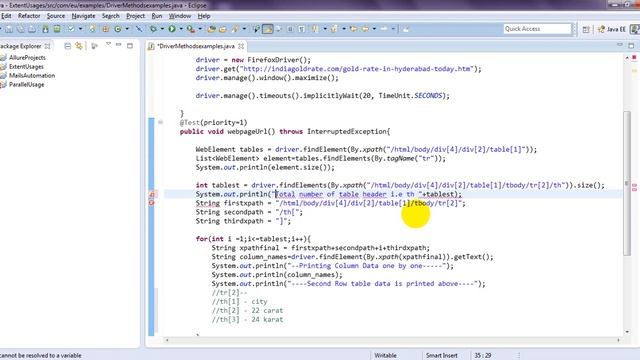
Task: Click the horizontal scrollbar right arrow
Action: [x=618, y=340]
